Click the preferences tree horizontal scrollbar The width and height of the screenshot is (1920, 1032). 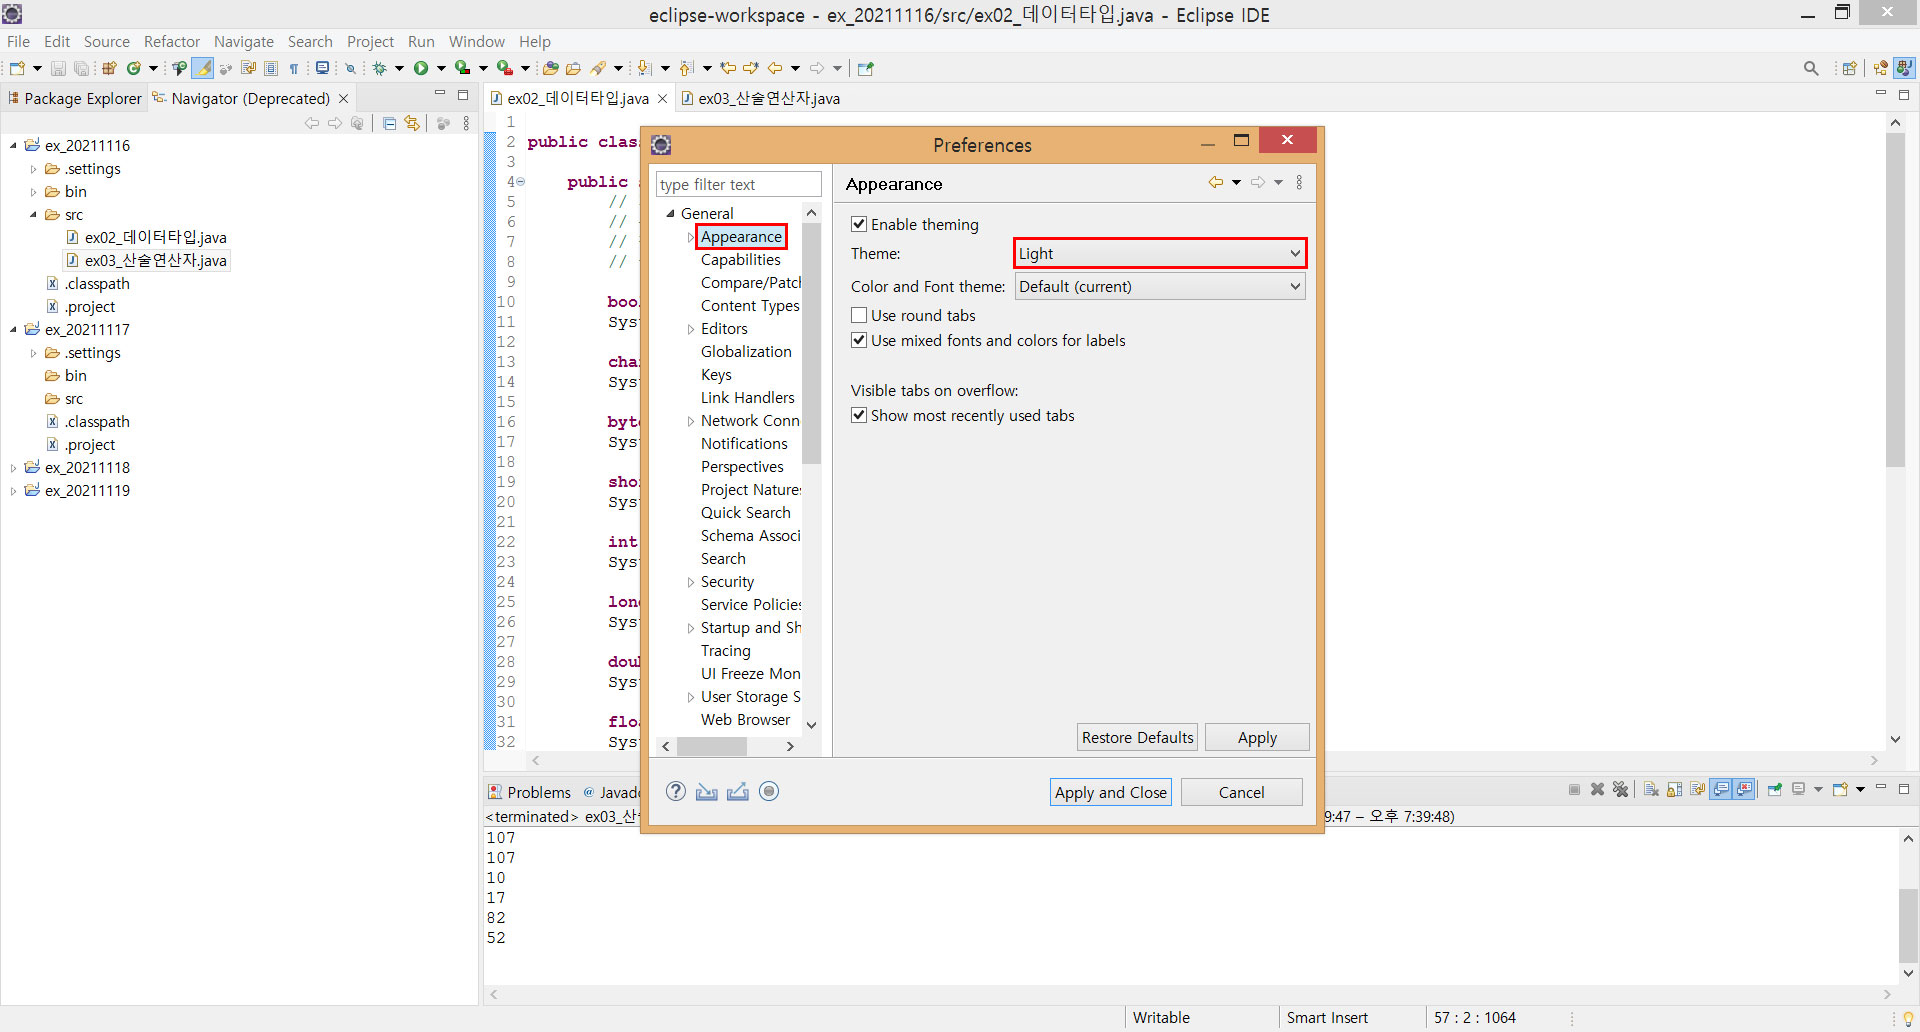pos(711,746)
